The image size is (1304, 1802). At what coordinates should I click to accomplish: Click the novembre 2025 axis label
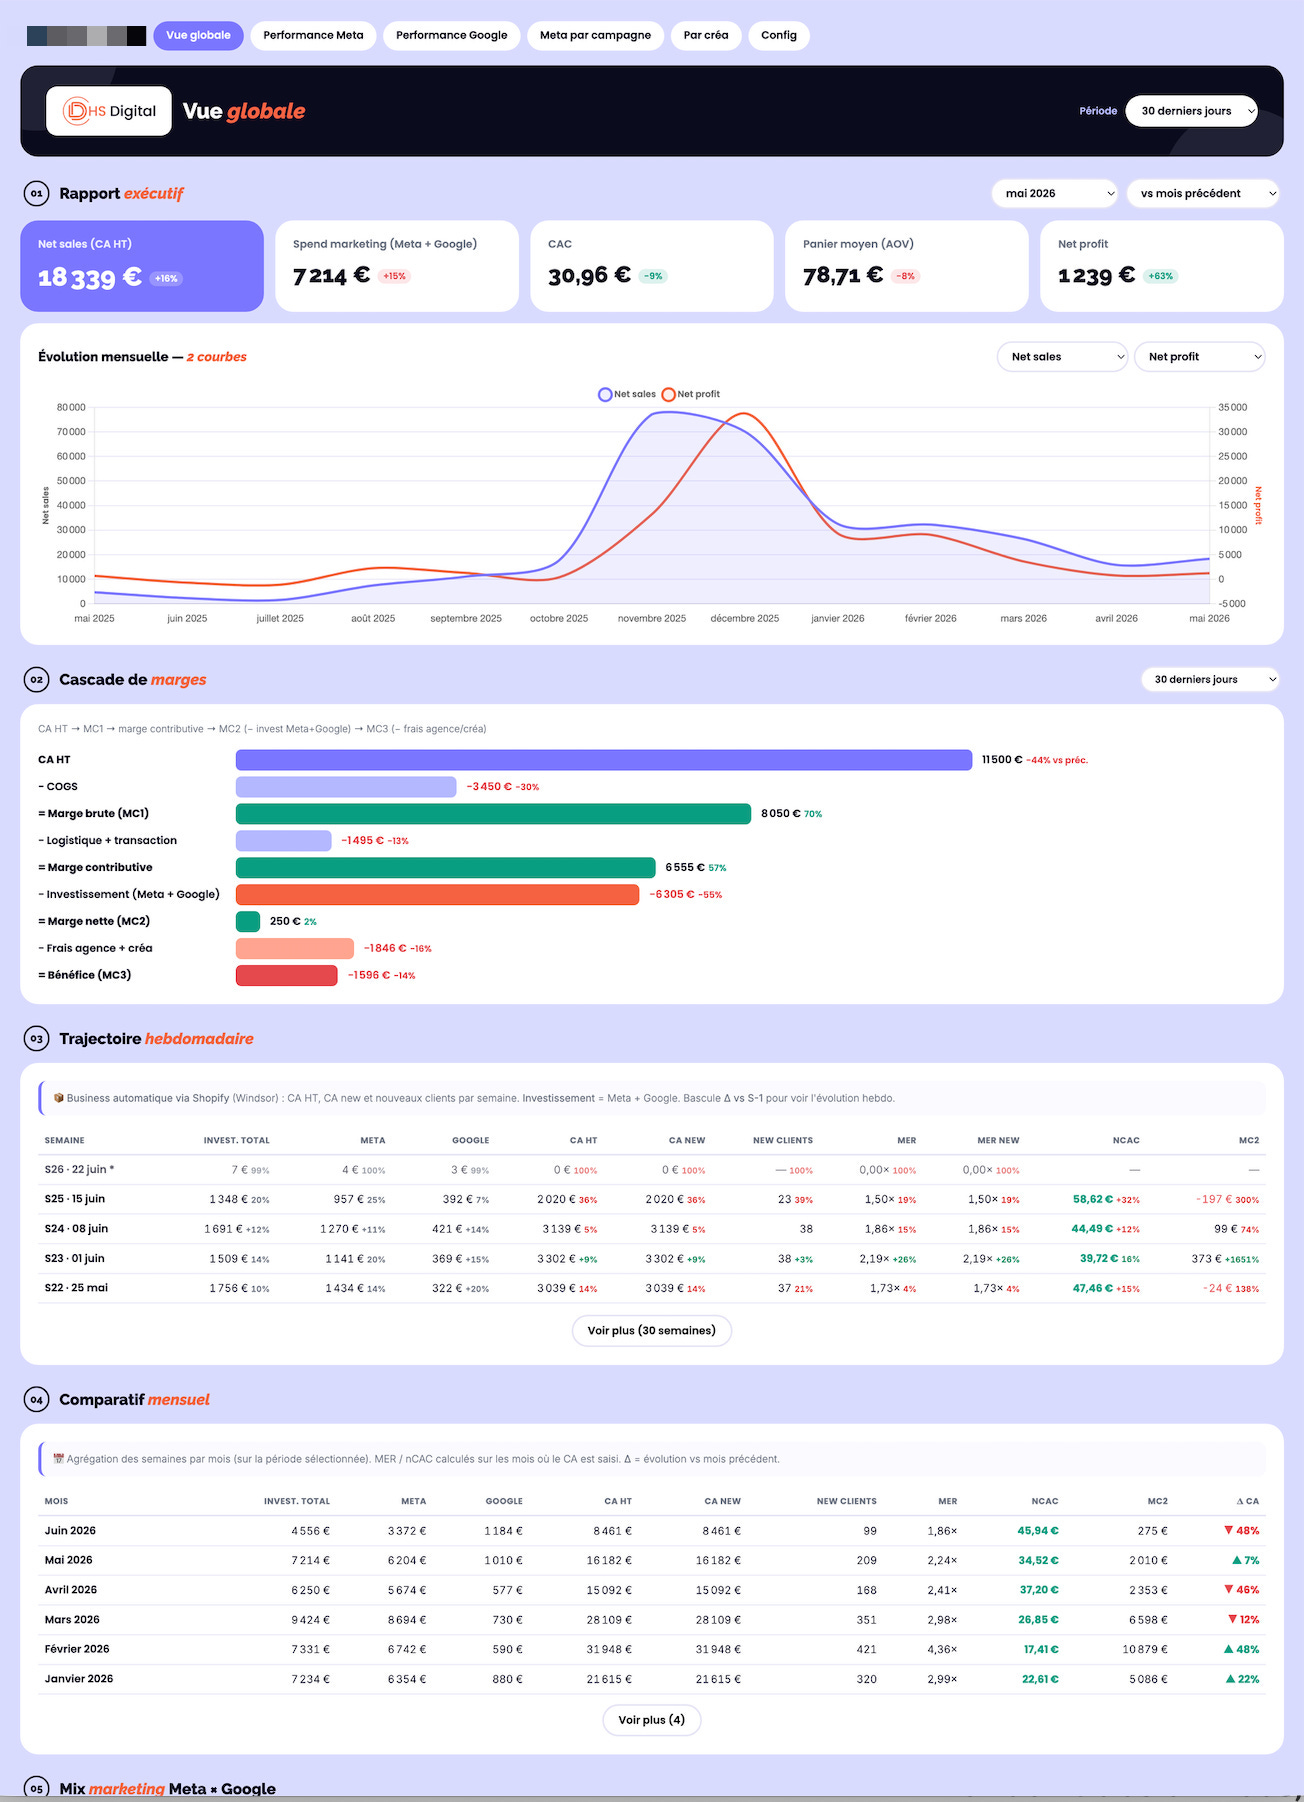pos(652,618)
